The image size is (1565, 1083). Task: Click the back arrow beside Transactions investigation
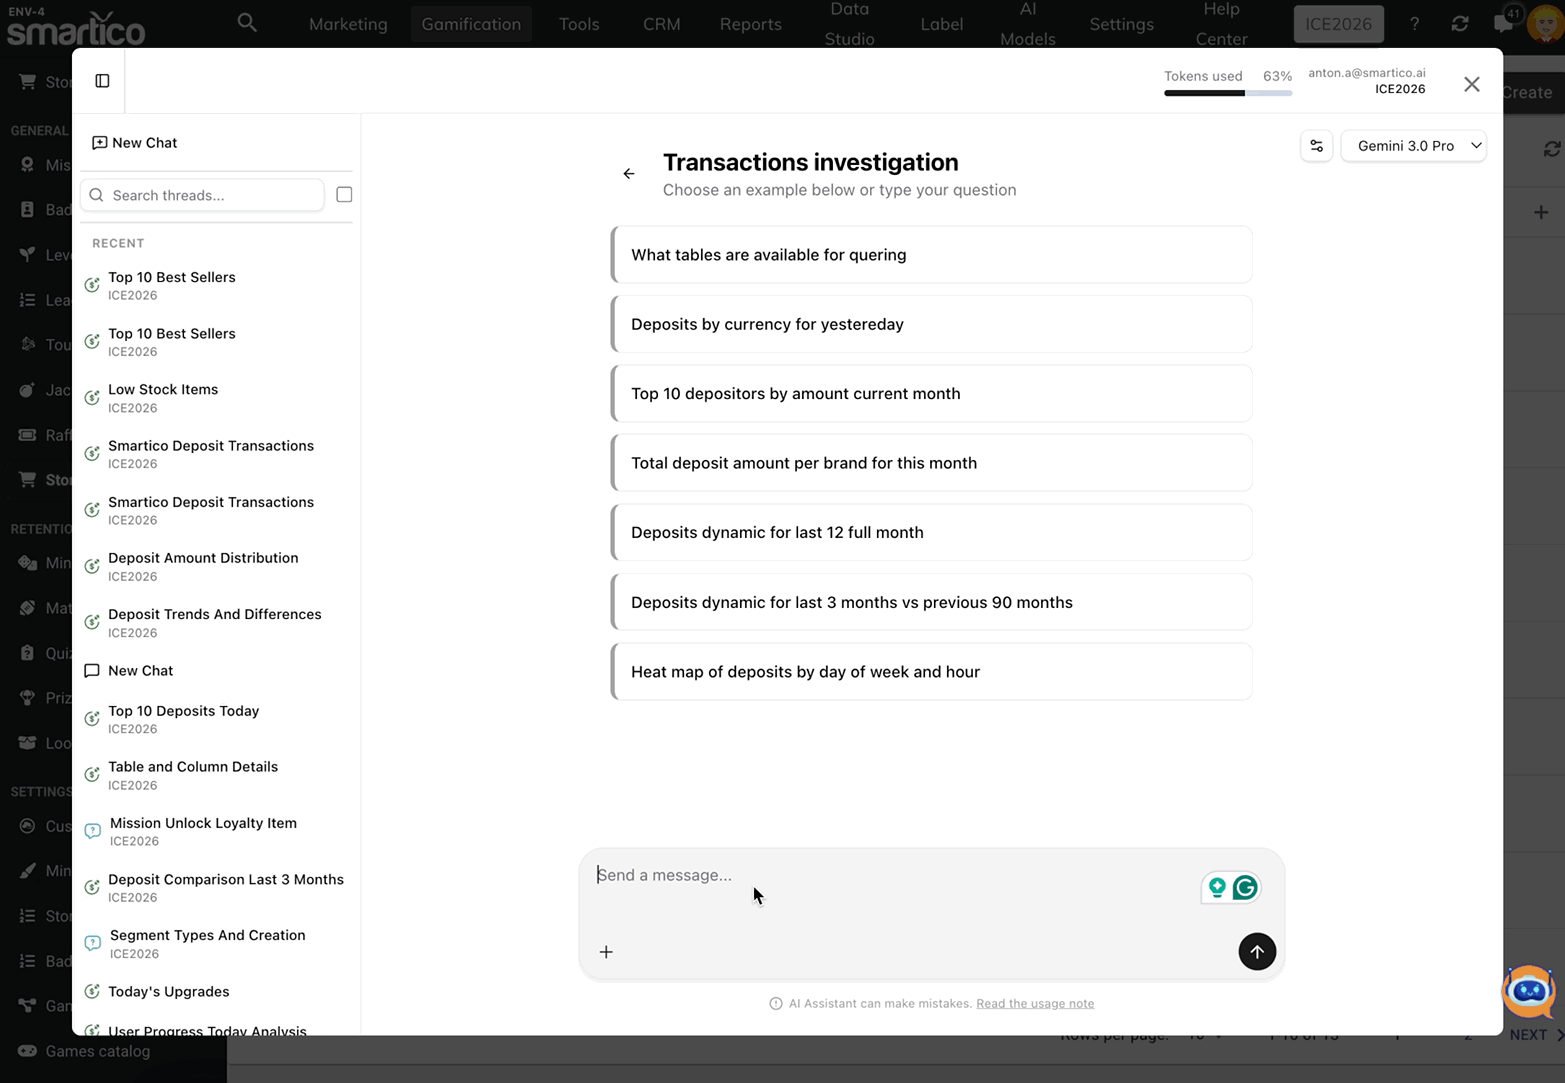tap(629, 174)
